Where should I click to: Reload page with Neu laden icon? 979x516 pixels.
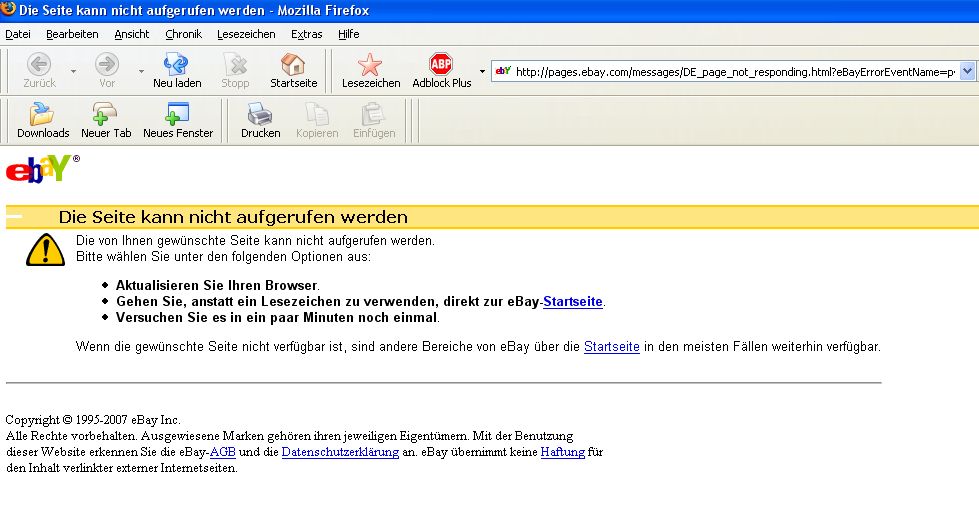[x=177, y=64]
